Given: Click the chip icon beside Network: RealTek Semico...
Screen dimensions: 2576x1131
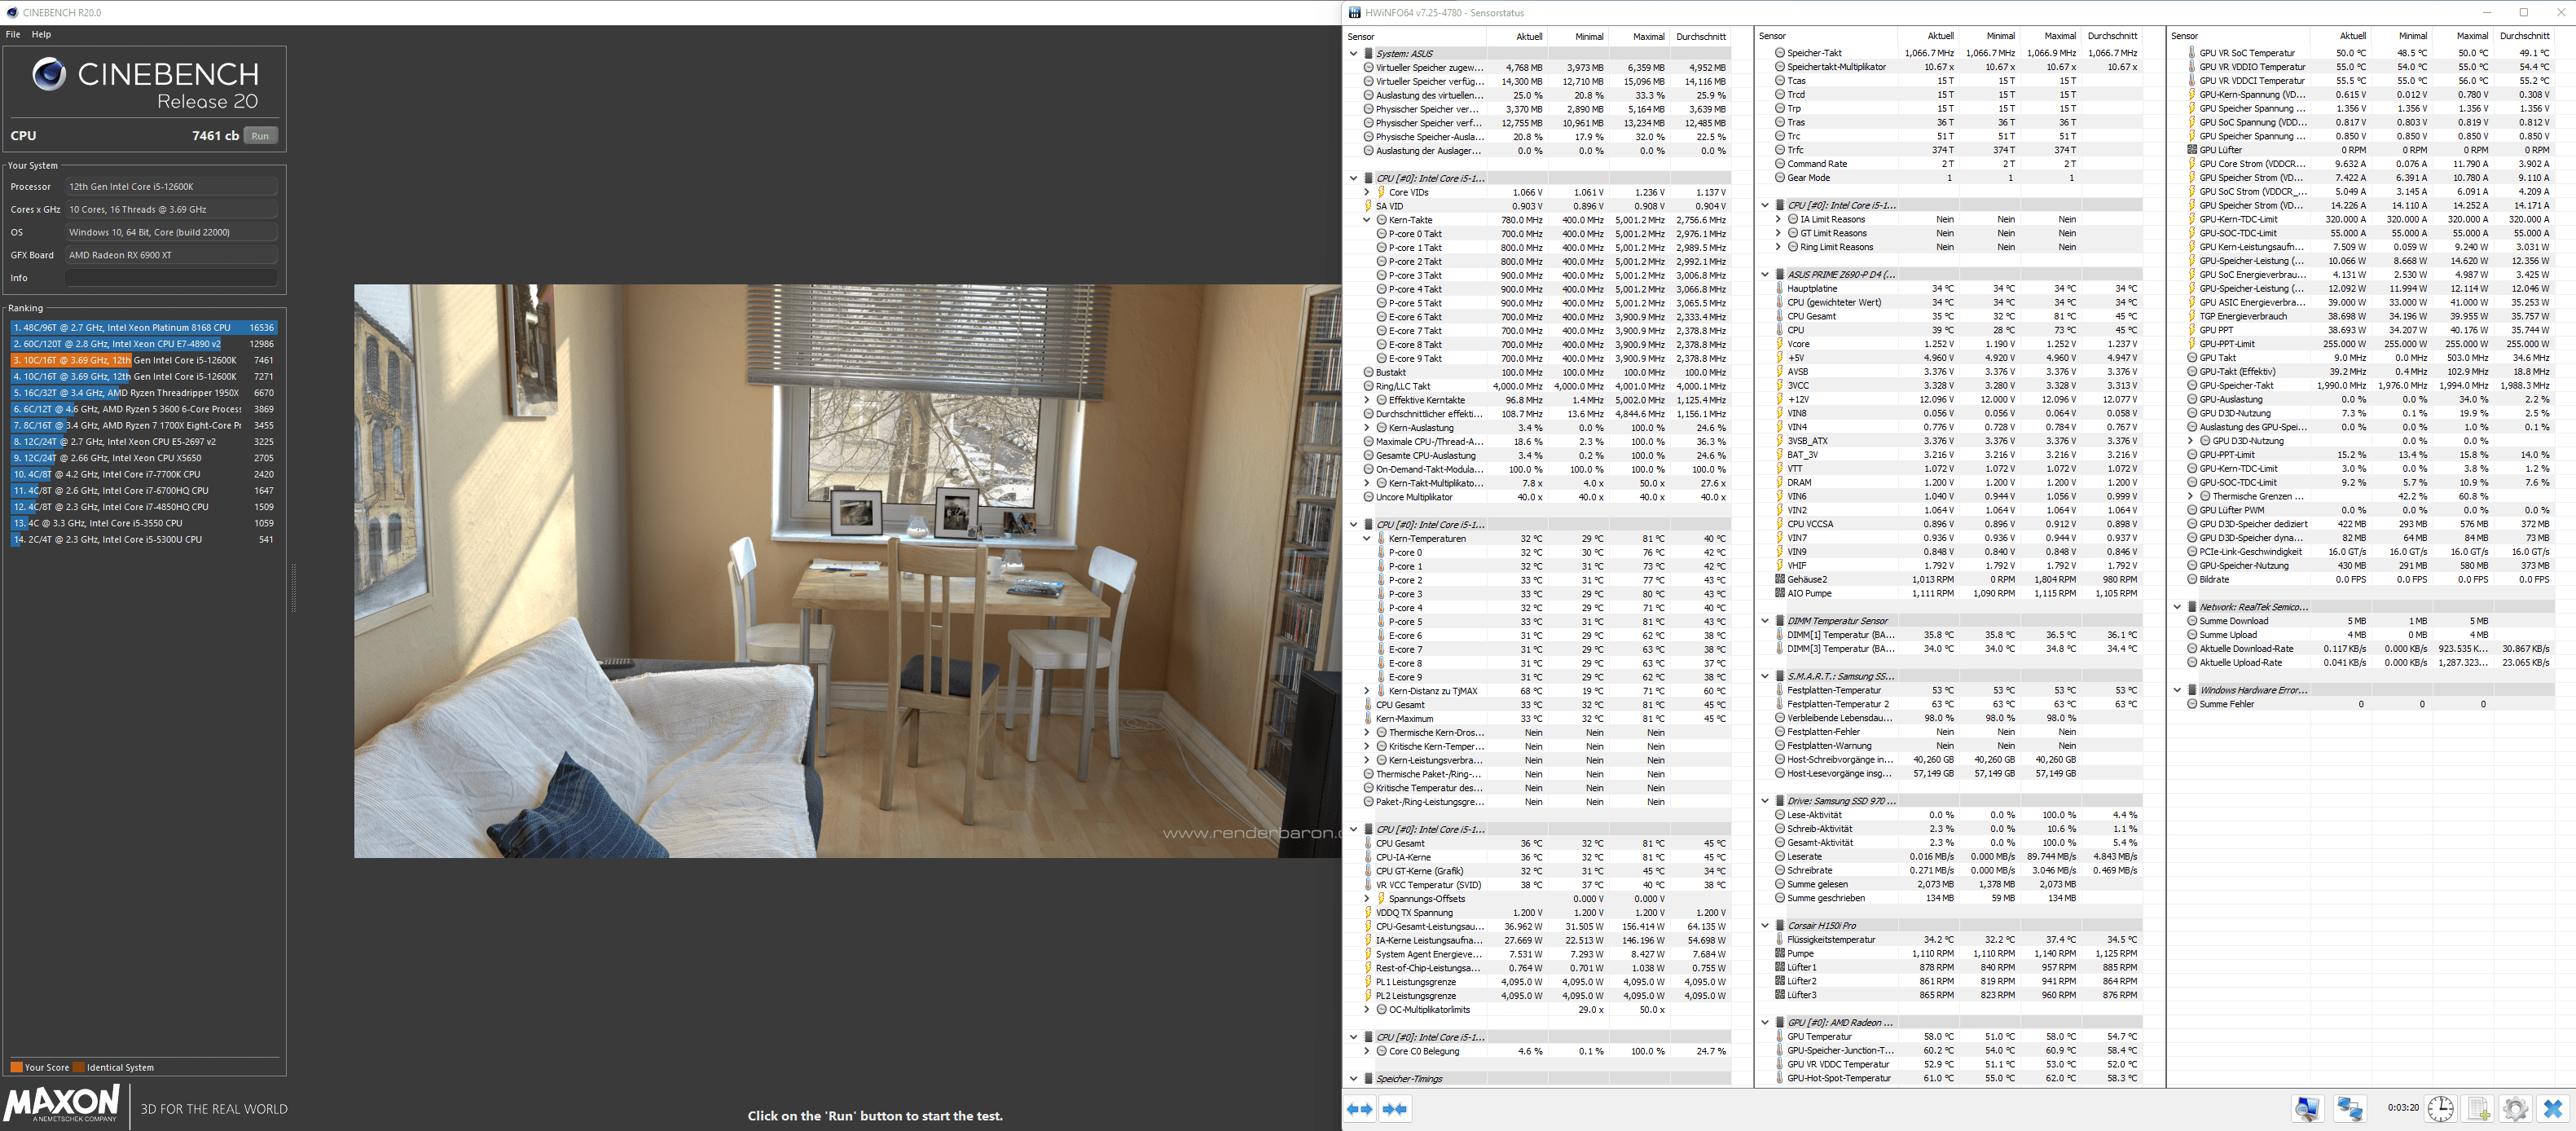Looking at the screenshot, I should (2192, 607).
